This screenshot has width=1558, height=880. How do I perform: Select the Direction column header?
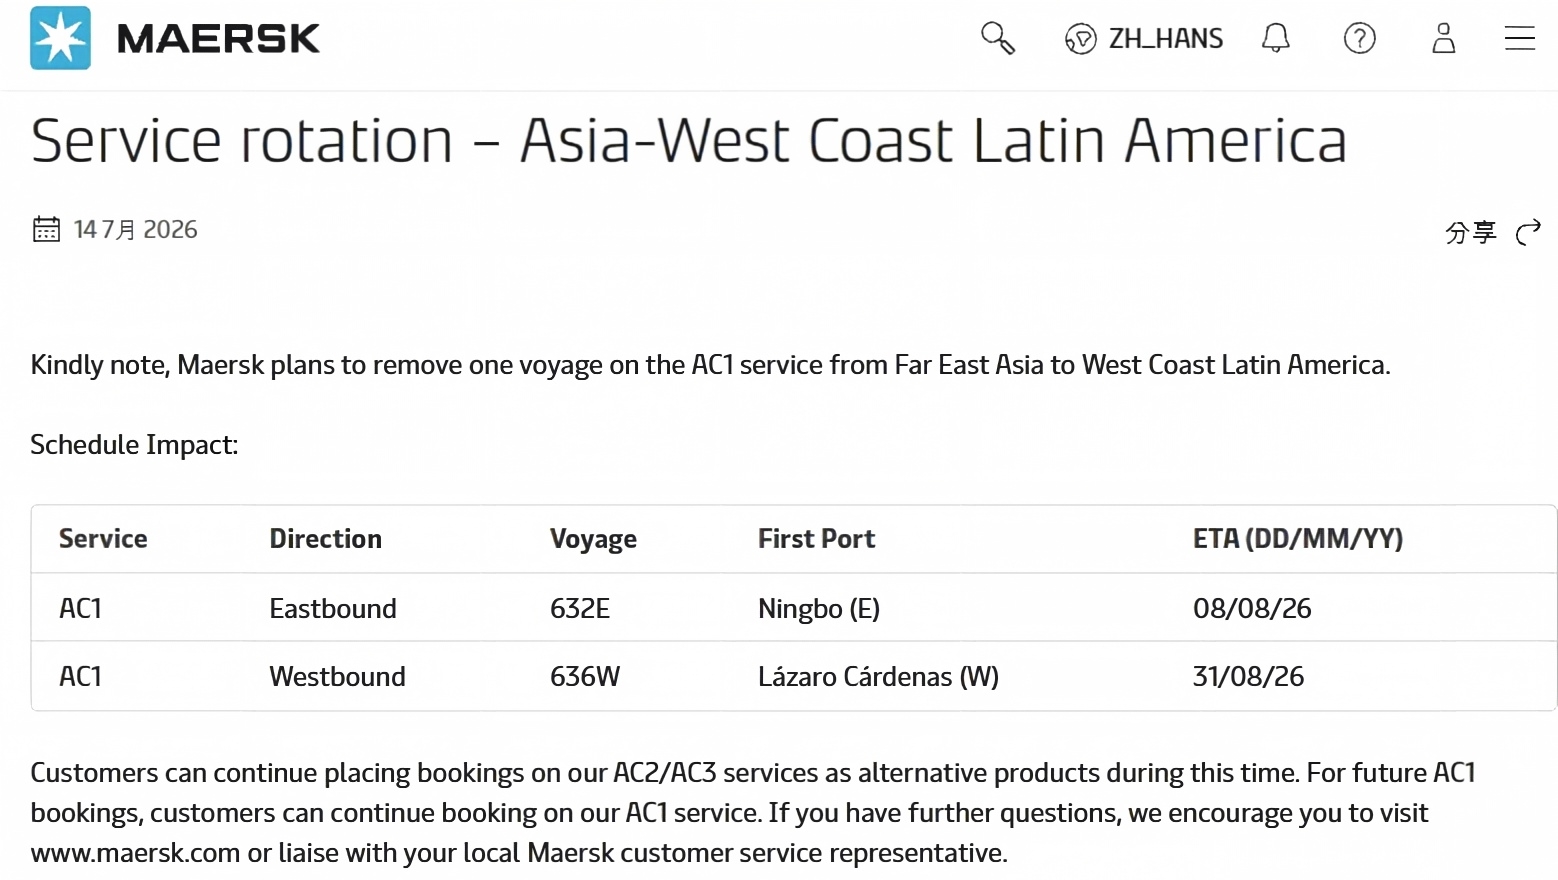tap(325, 539)
